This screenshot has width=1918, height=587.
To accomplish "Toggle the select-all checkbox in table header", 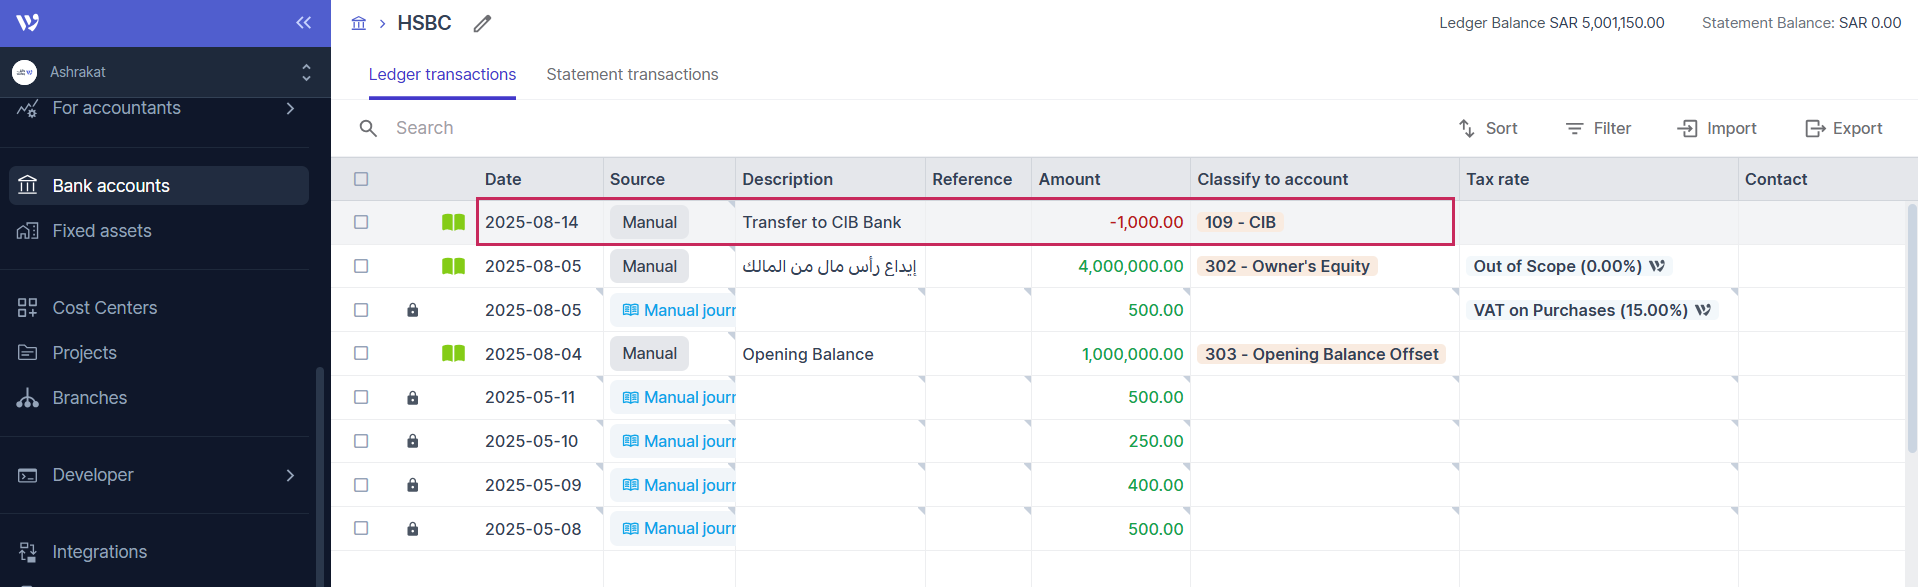I will point(361,179).
